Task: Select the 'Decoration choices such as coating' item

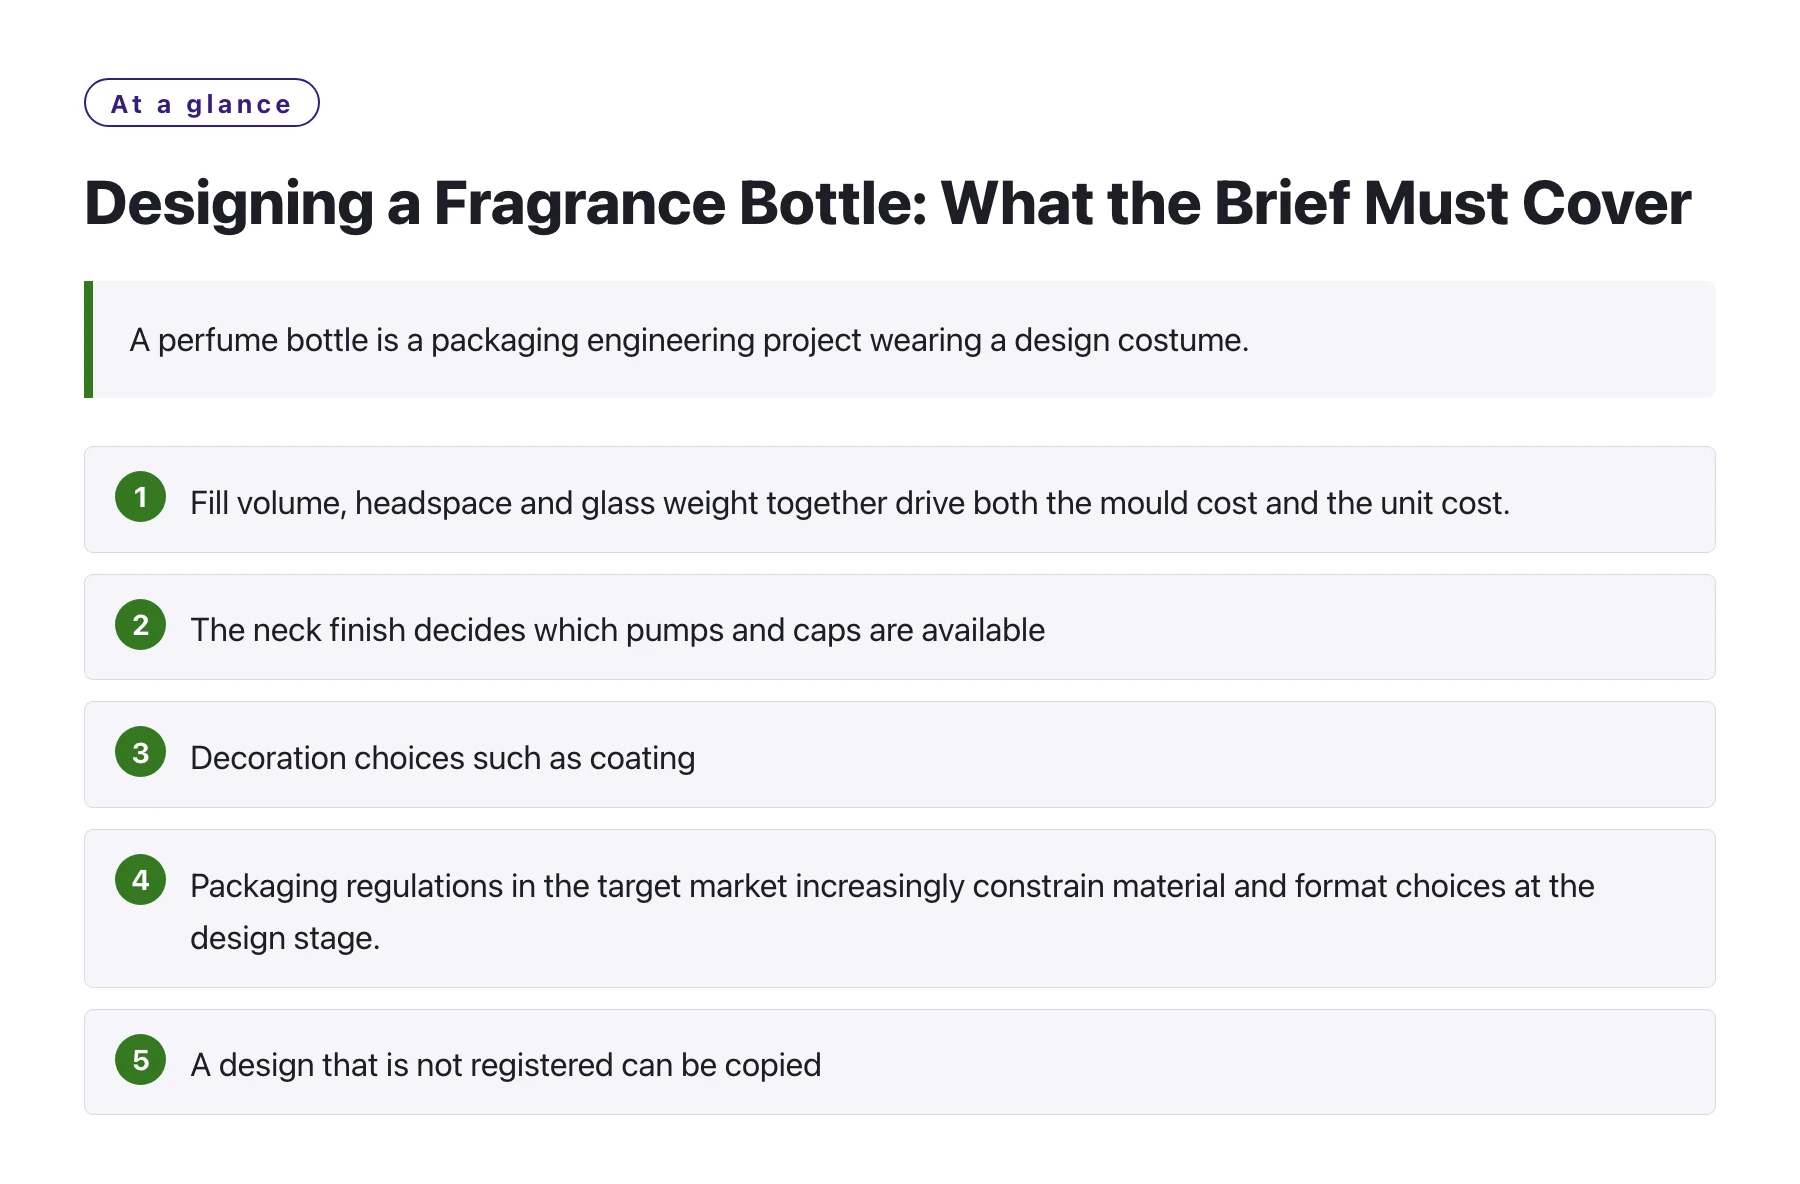Action: click(x=900, y=754)
